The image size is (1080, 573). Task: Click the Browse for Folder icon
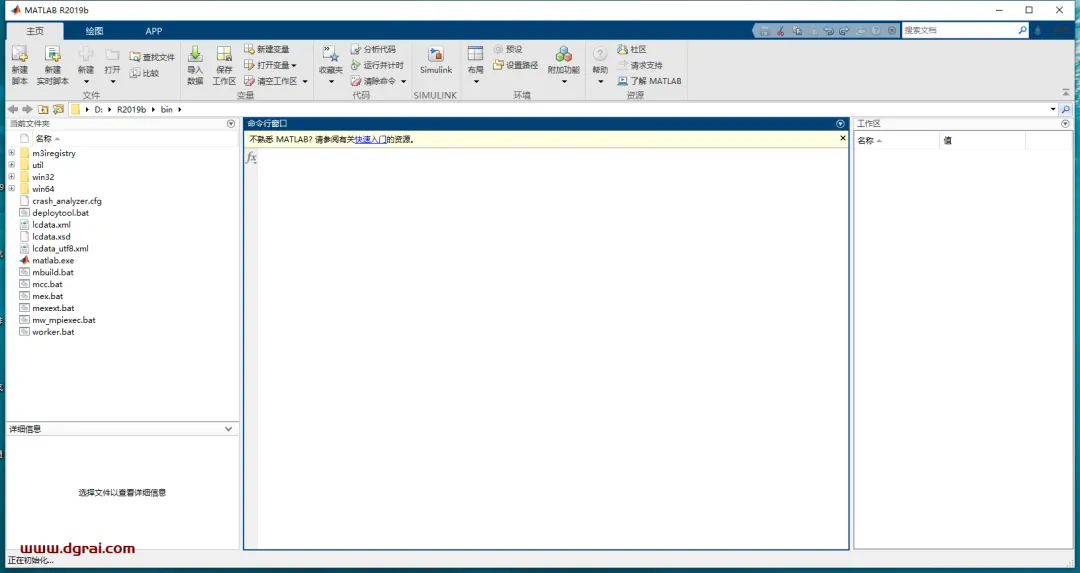[x=59, y=109]
